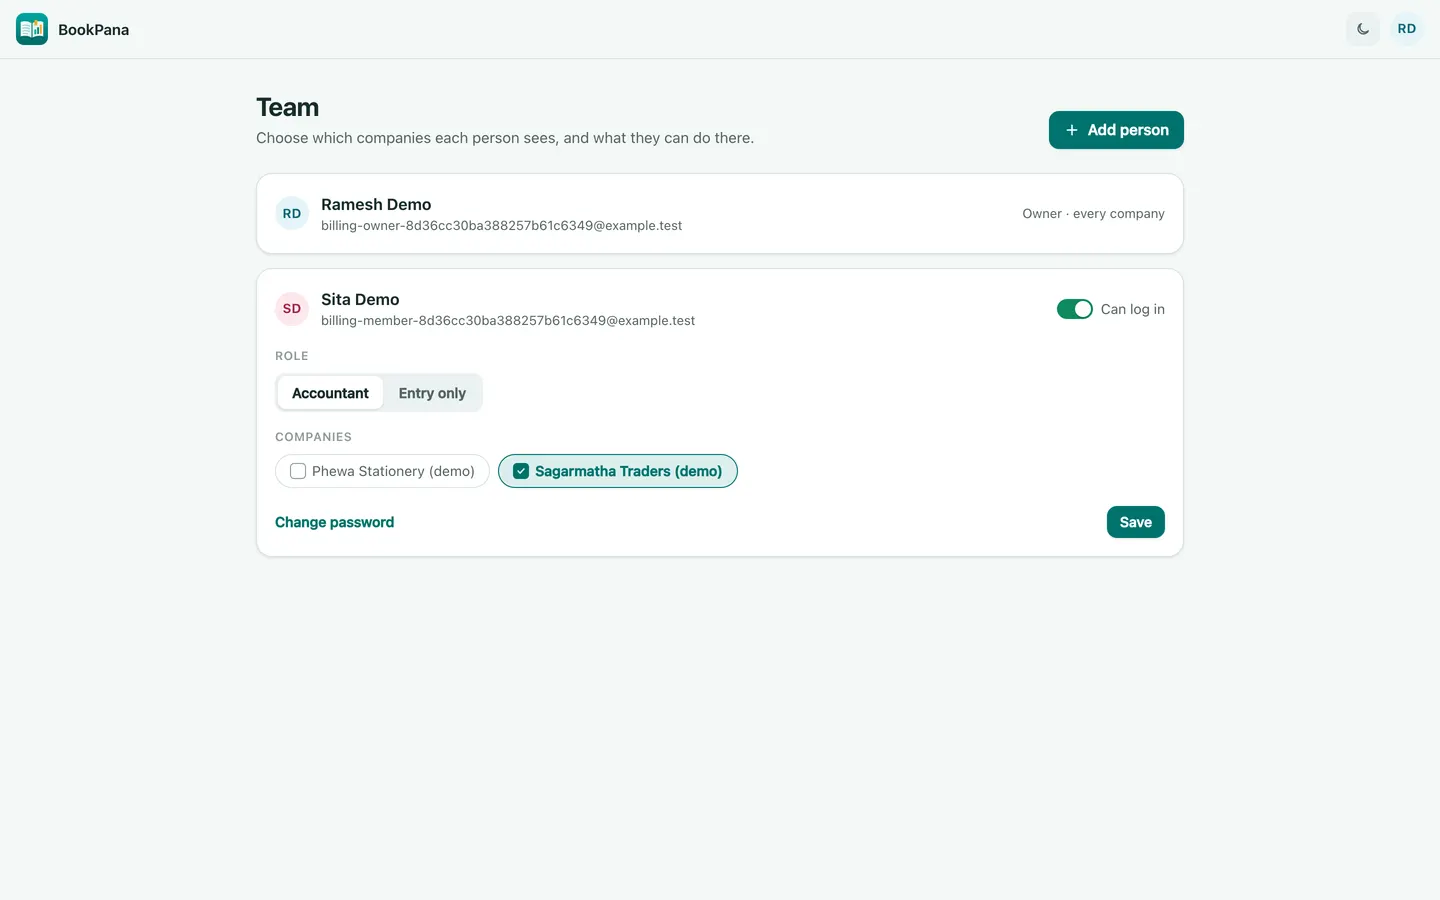Image resolution: width=1440 pixels, height=900 pixels.
Task: Disable the Can log in switch
Action: (x=1075, y=309)
